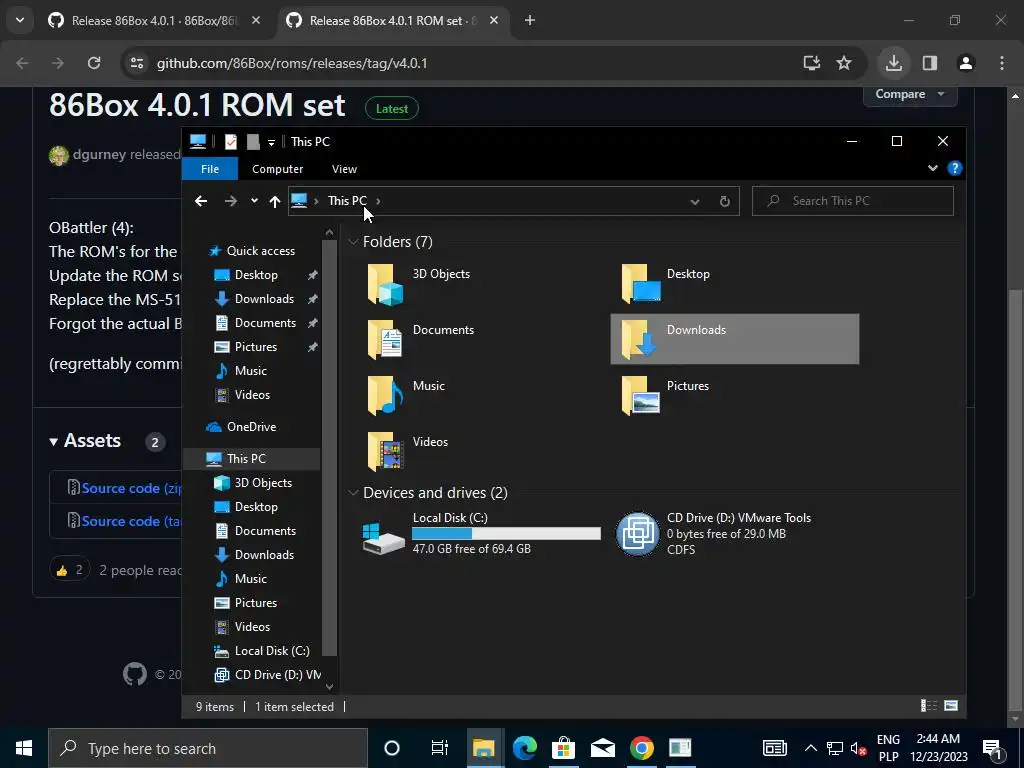
Task: Click chevron after This PC breadcrumb
Action: click(378, 201)
